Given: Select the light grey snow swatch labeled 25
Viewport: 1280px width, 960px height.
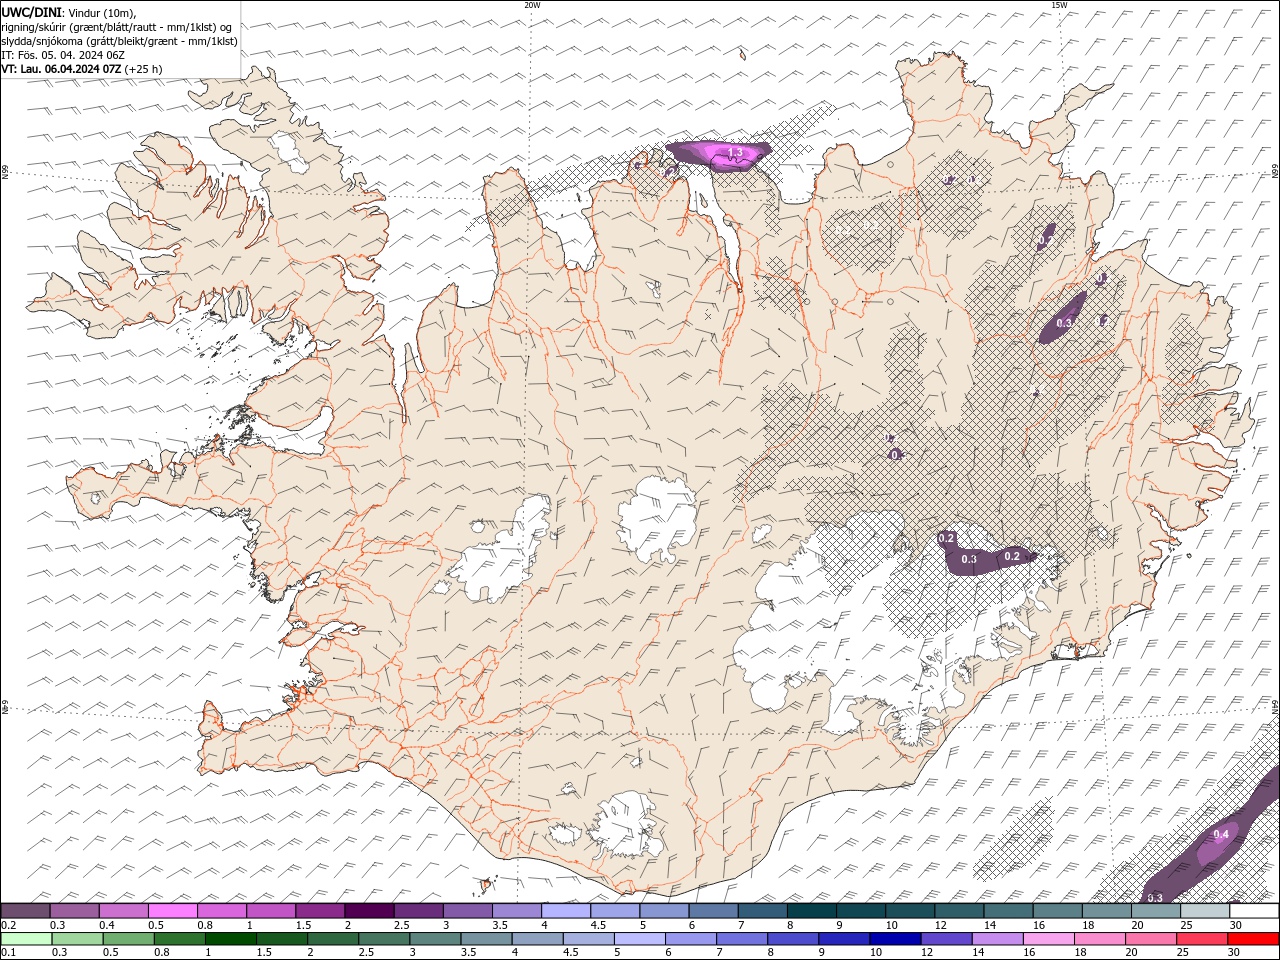Looking at the screenshot, I should [1204, 911].
